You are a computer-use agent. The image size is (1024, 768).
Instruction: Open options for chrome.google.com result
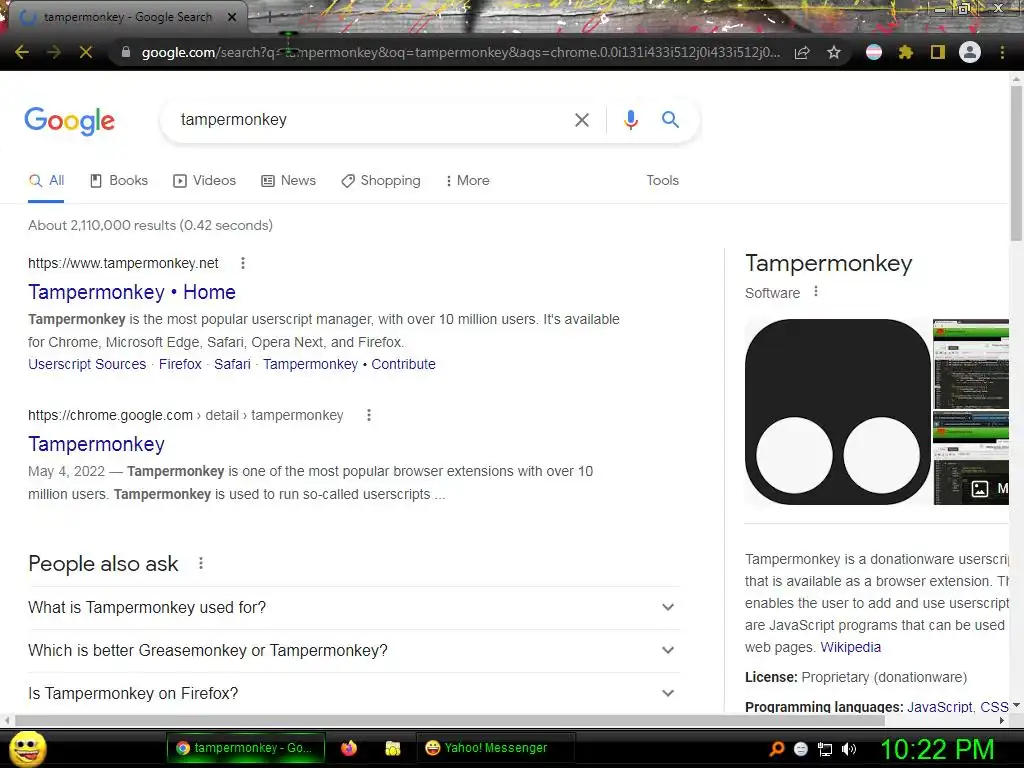point(369,415)
